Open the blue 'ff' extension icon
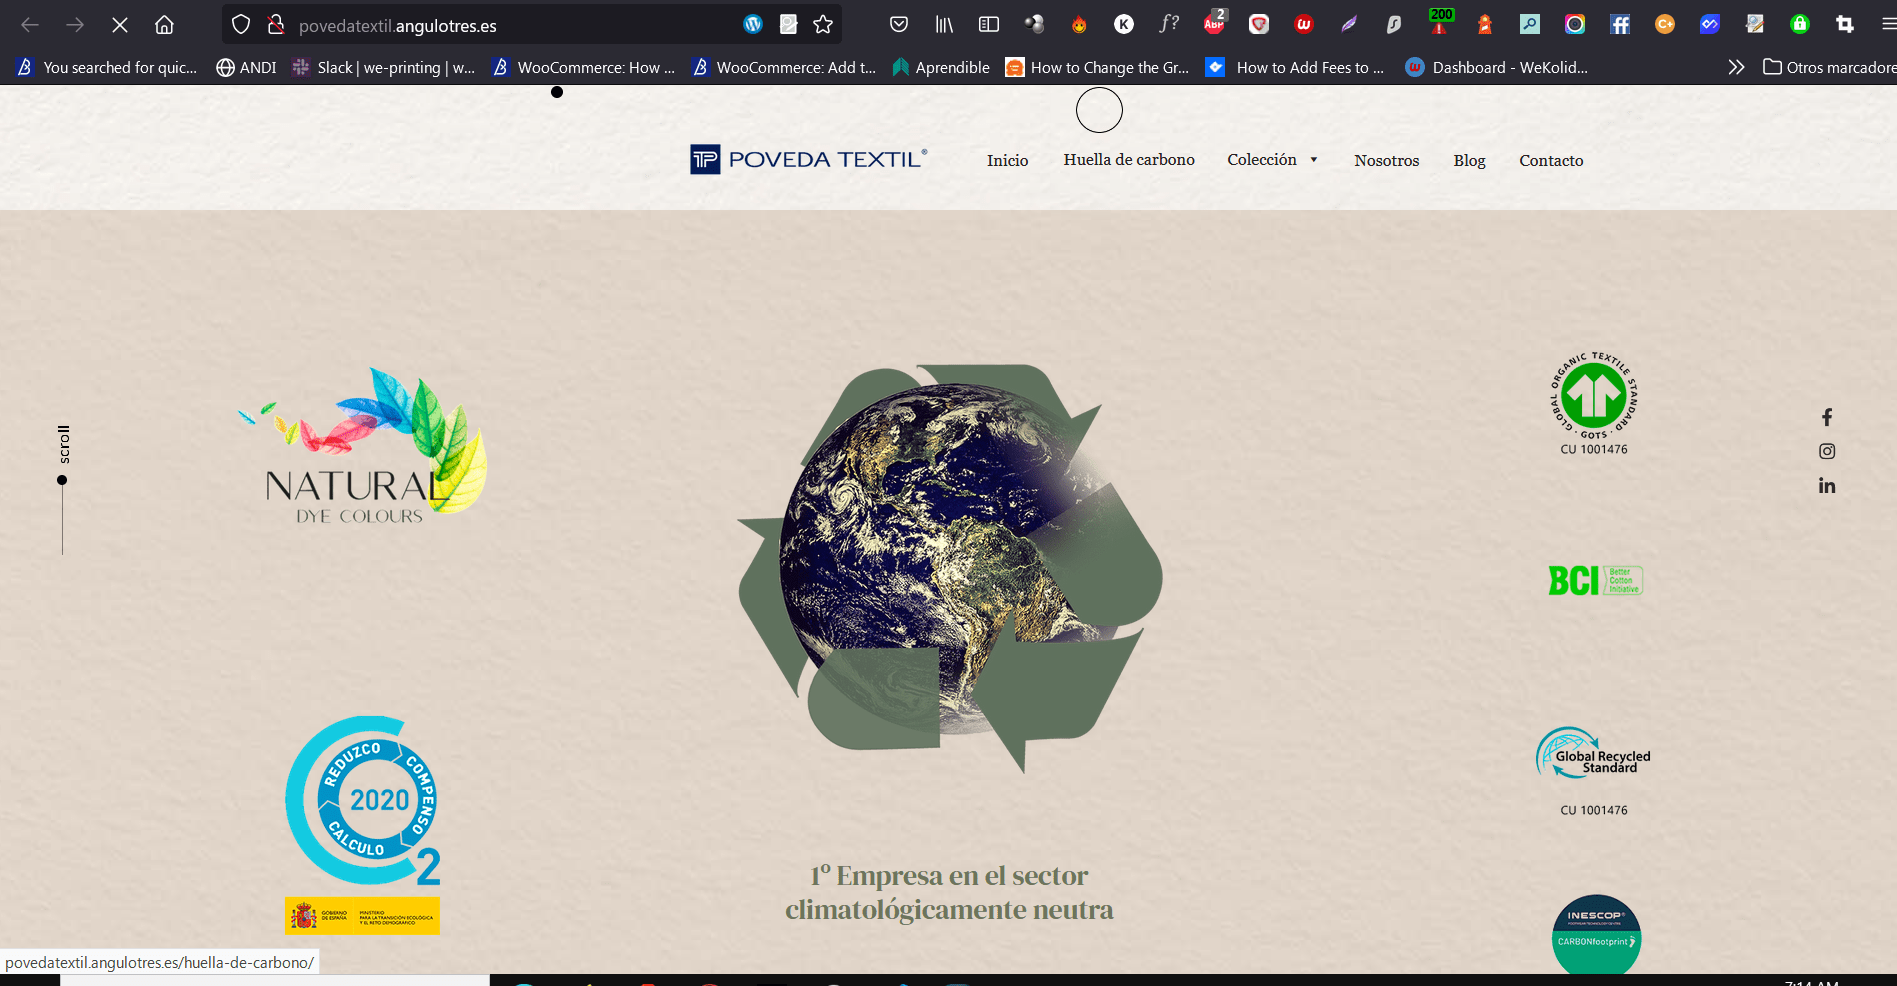Viewport: 1897px width, 986px height. click(1620, 25)
